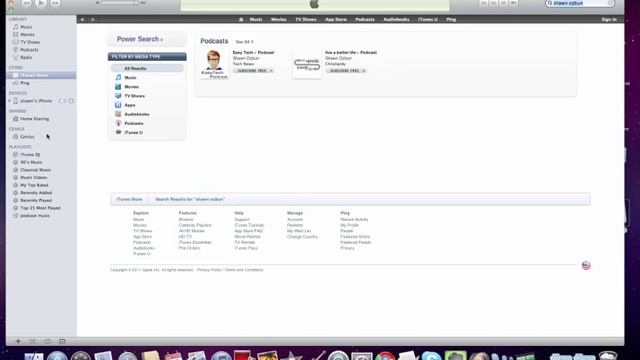Expand shawn's iPhone device tree

pos(10,101)
